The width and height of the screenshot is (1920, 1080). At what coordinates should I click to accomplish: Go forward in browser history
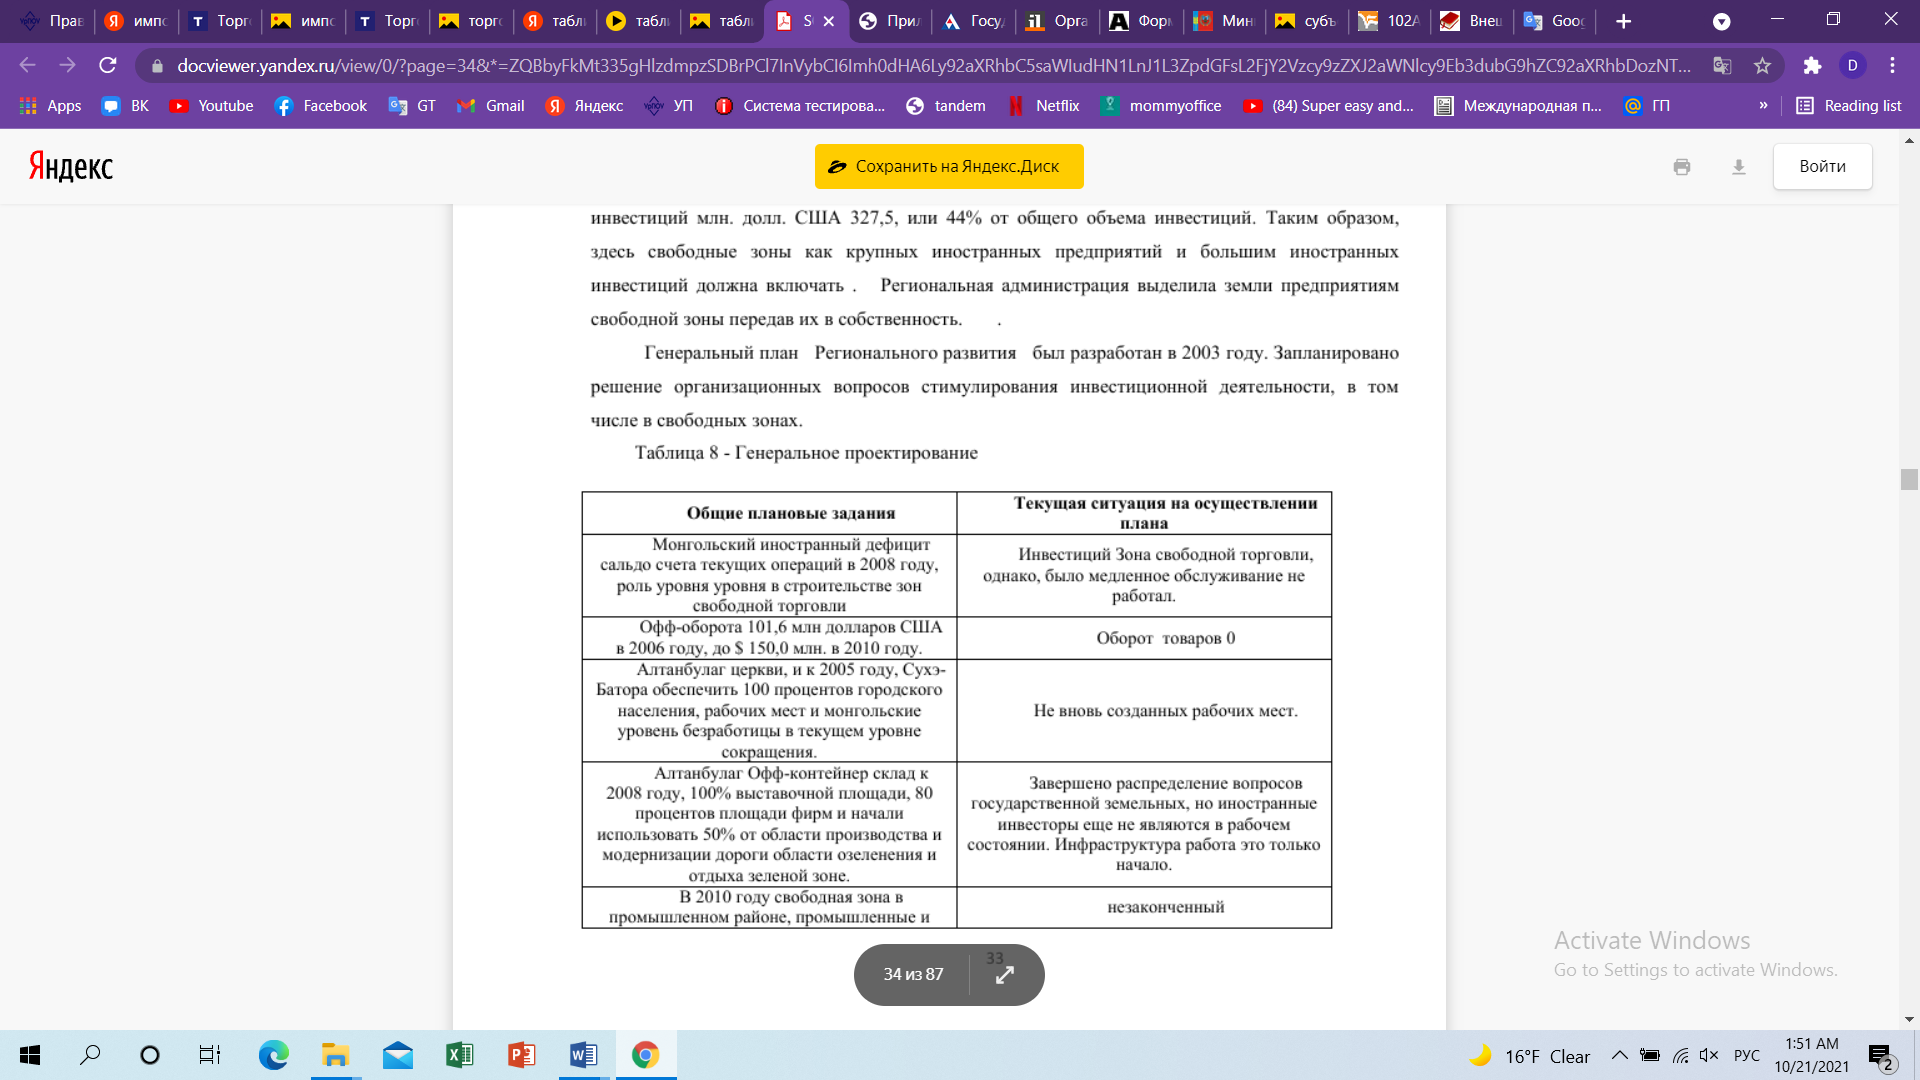[67, 66]
